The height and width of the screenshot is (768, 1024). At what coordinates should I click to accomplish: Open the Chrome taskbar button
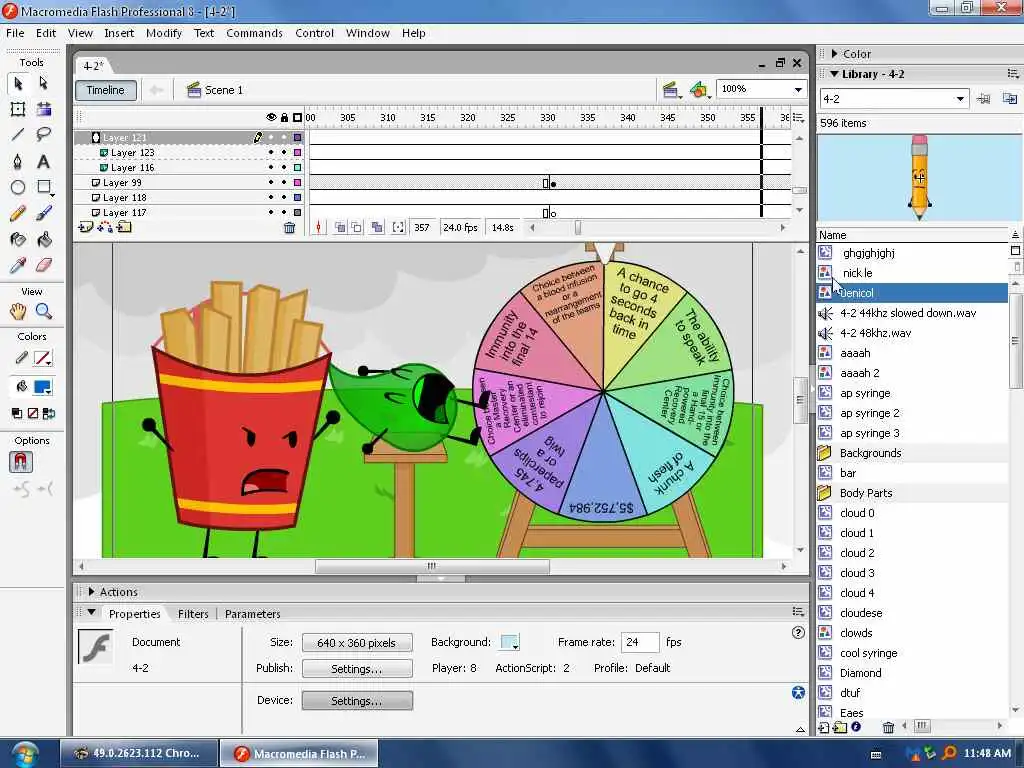tap(138, 753)
